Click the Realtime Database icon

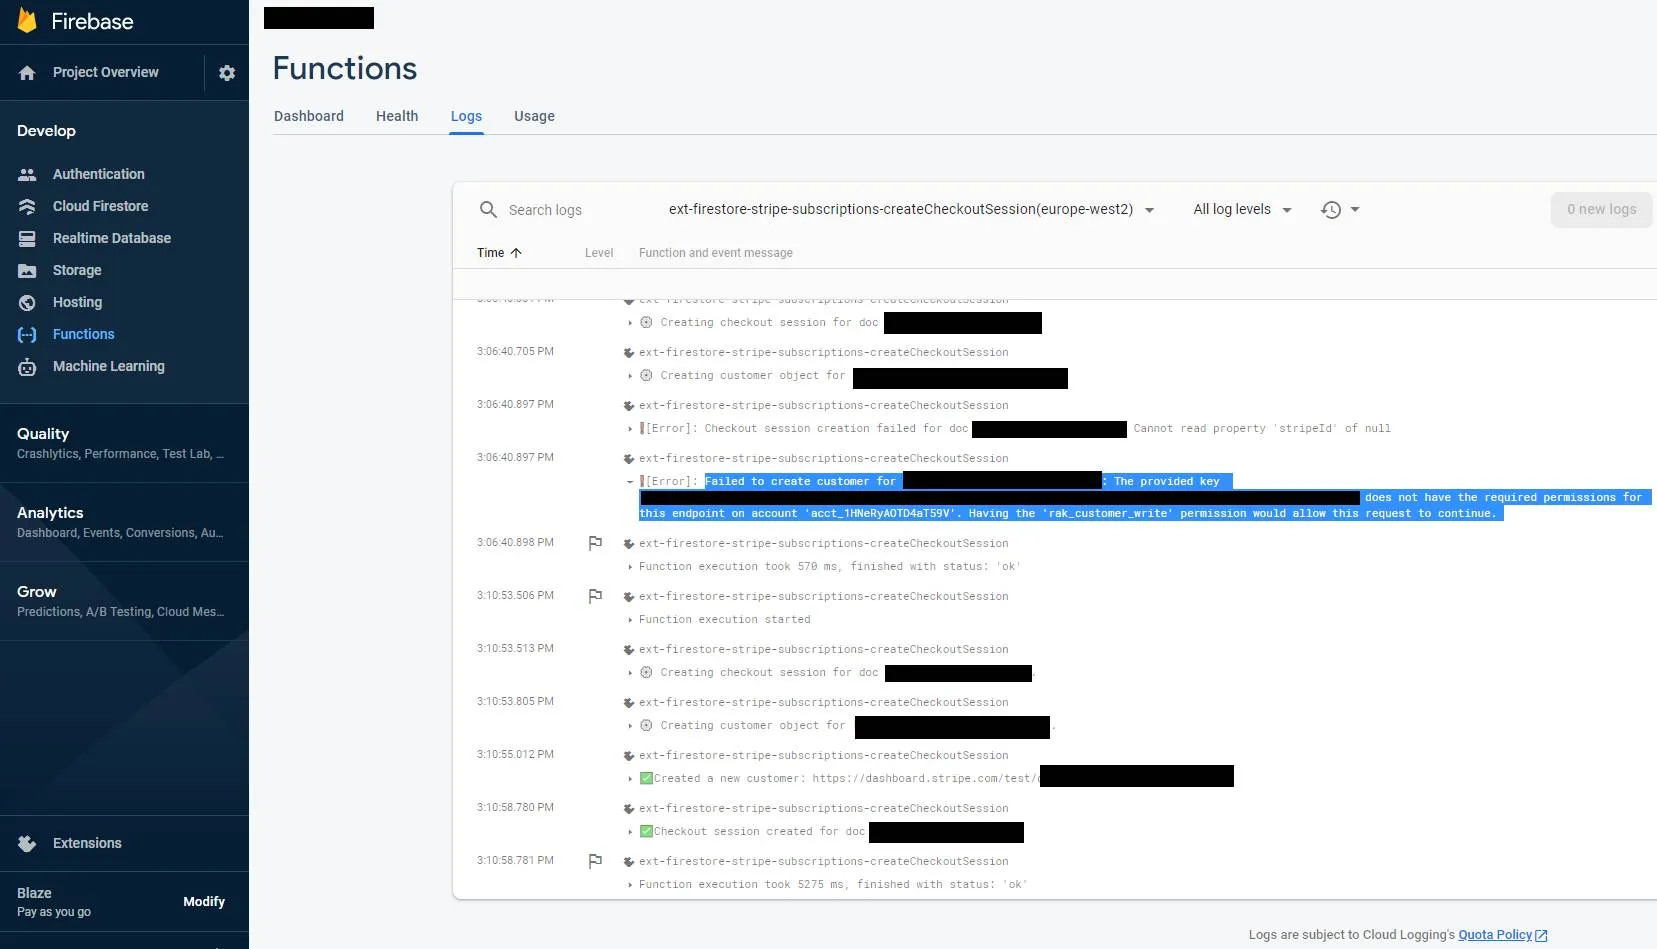[27, 238]
